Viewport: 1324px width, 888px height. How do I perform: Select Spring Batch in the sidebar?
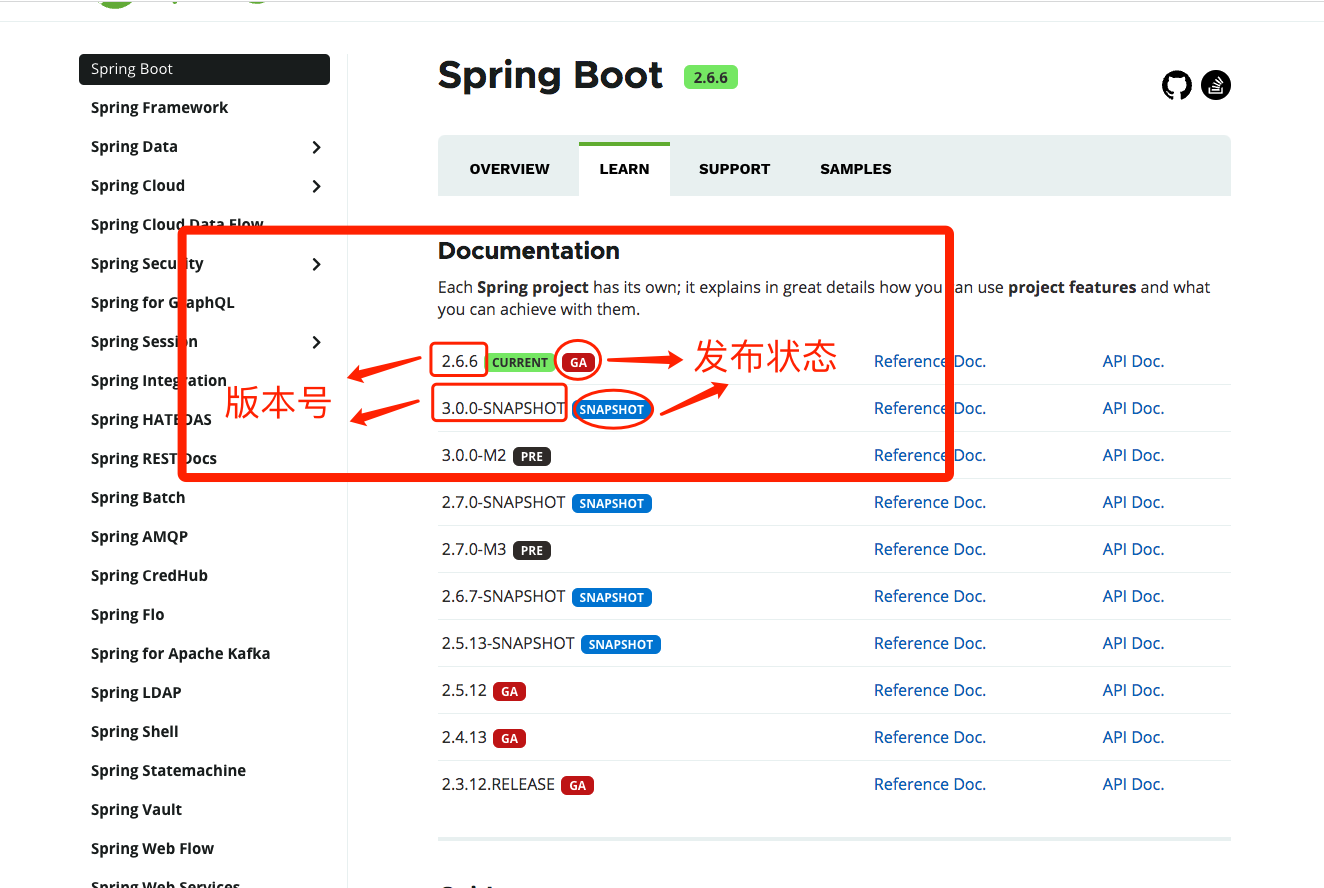coord(137,497)
